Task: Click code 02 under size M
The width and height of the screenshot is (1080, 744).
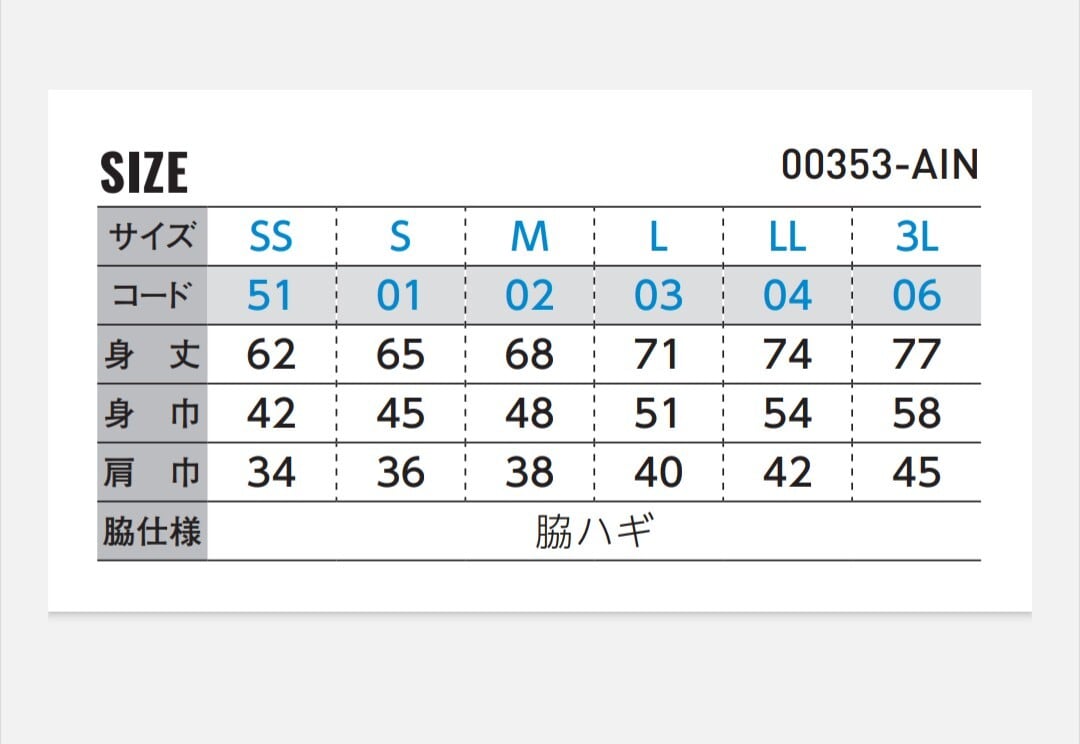Action: tap(529, 296)
